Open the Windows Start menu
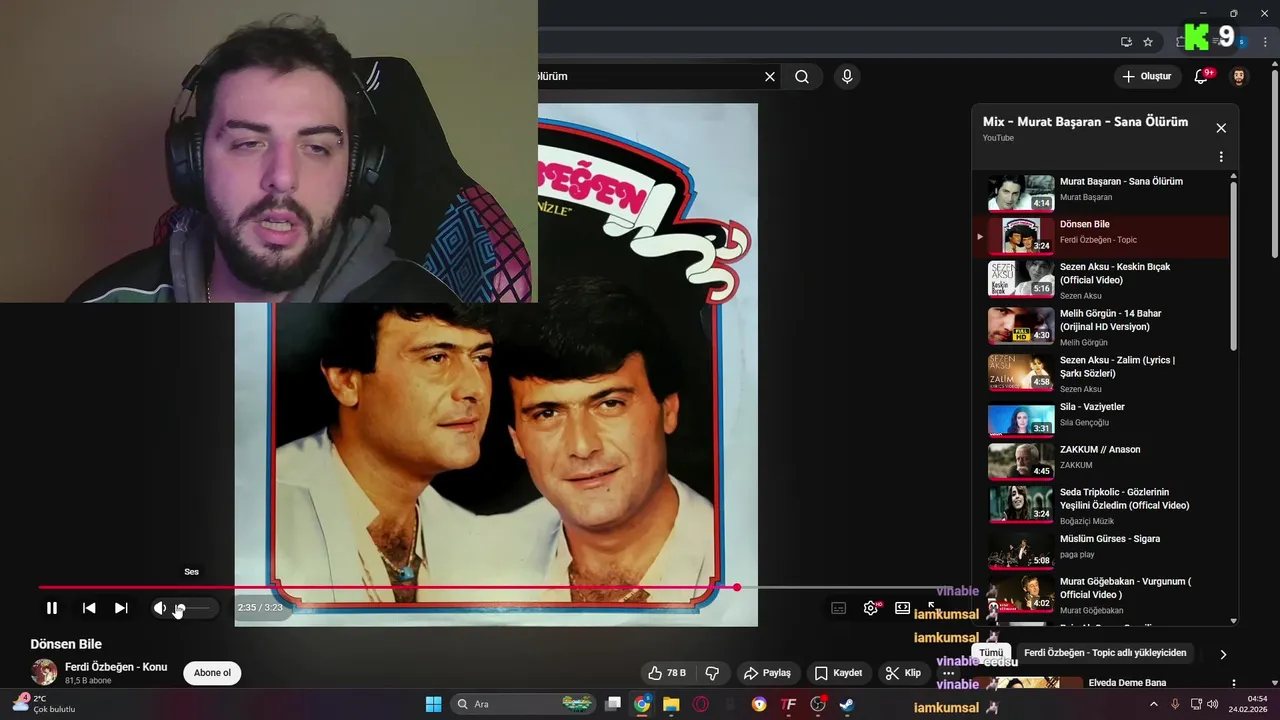Viewport: 1280px width, 720px height. [x=434, y=704]
